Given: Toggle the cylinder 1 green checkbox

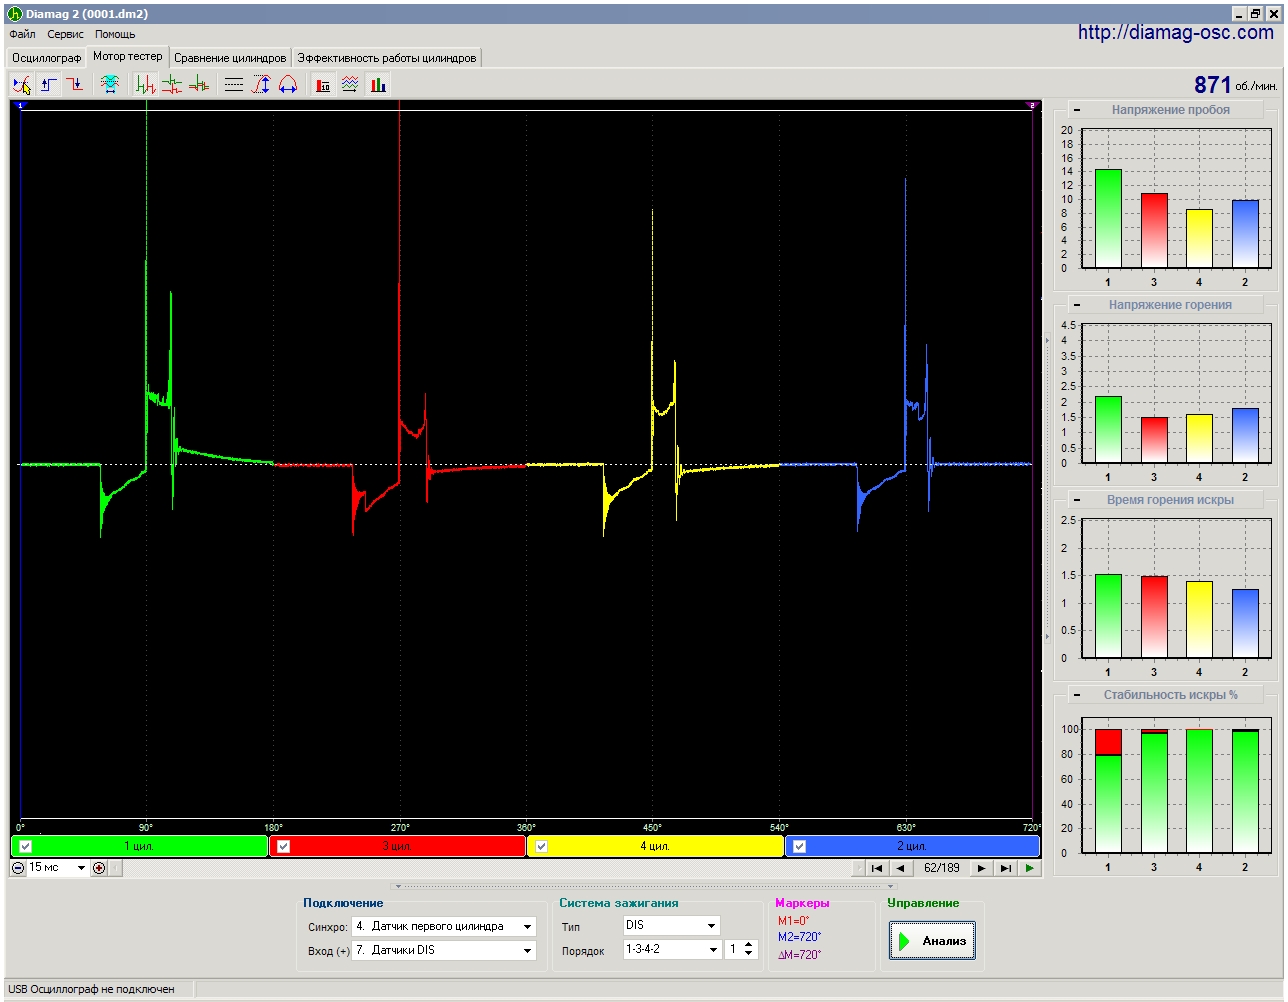Looking at the screenshot, I should 26,846.
